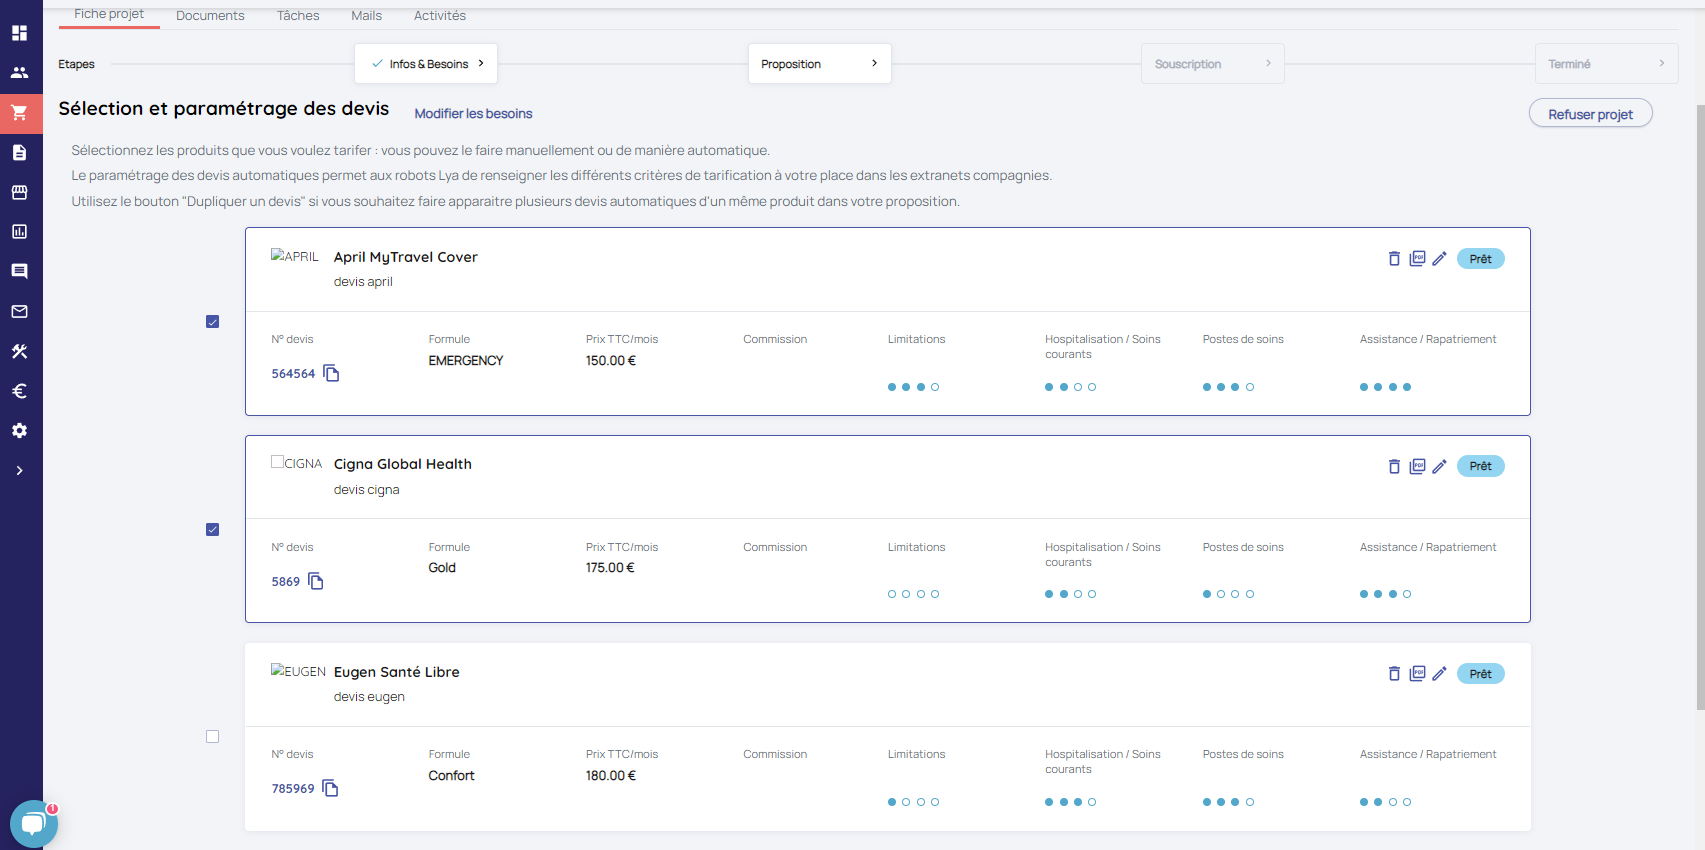Screen dimensions: 1705x850
Task: Uncheck the Cigna Global Health checkbox
Action: click(x=212, y=530)
